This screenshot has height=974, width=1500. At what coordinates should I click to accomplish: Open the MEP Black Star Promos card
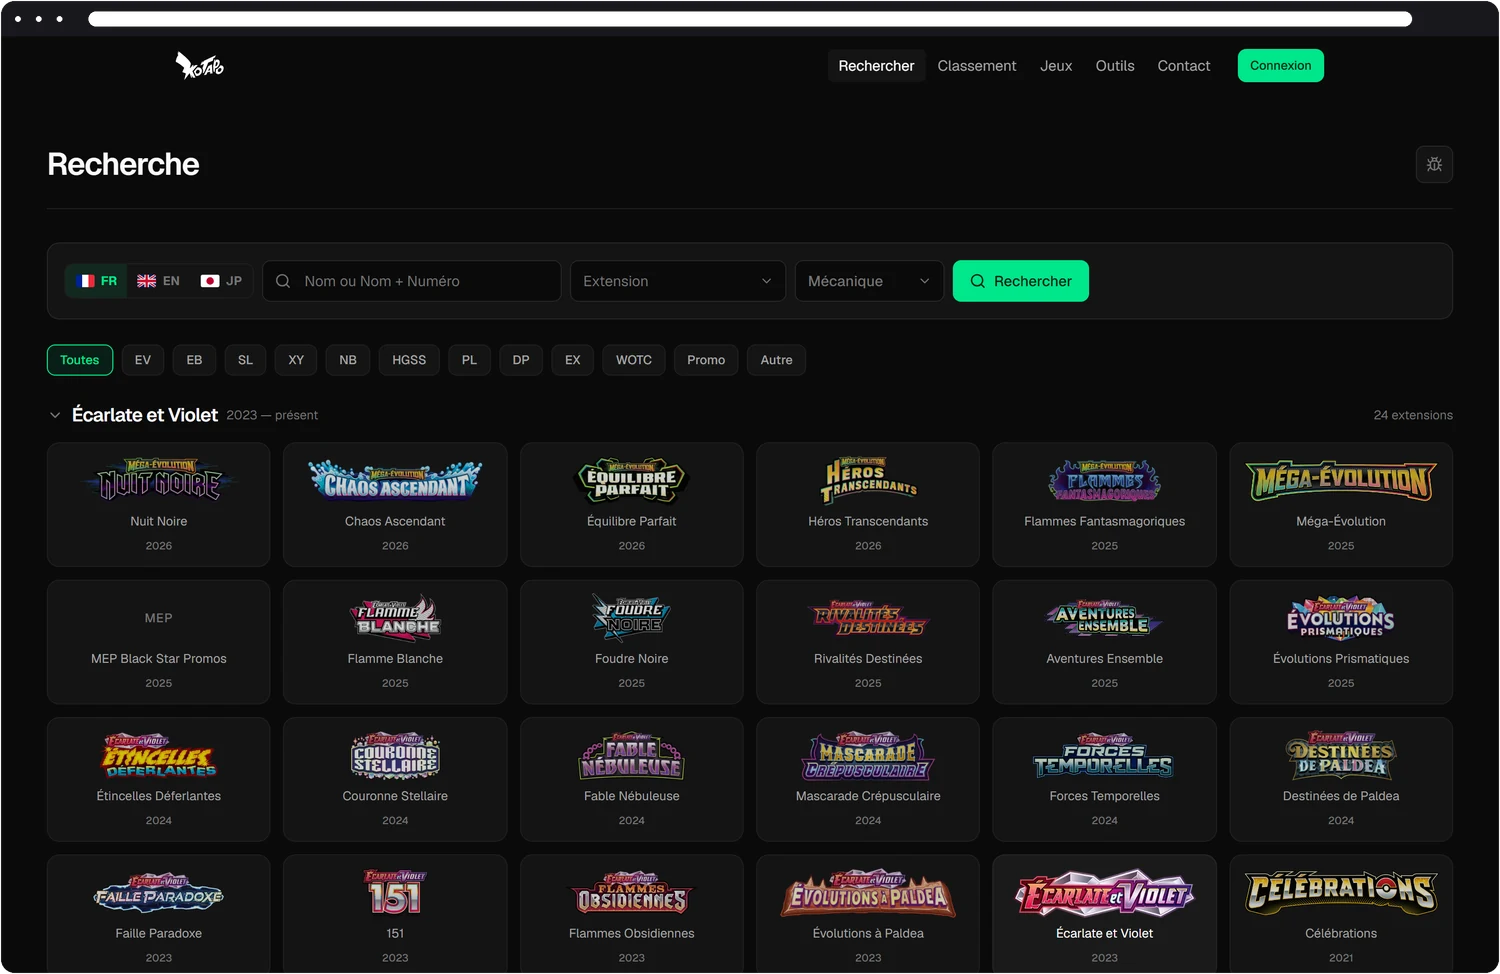click(159, 642)
